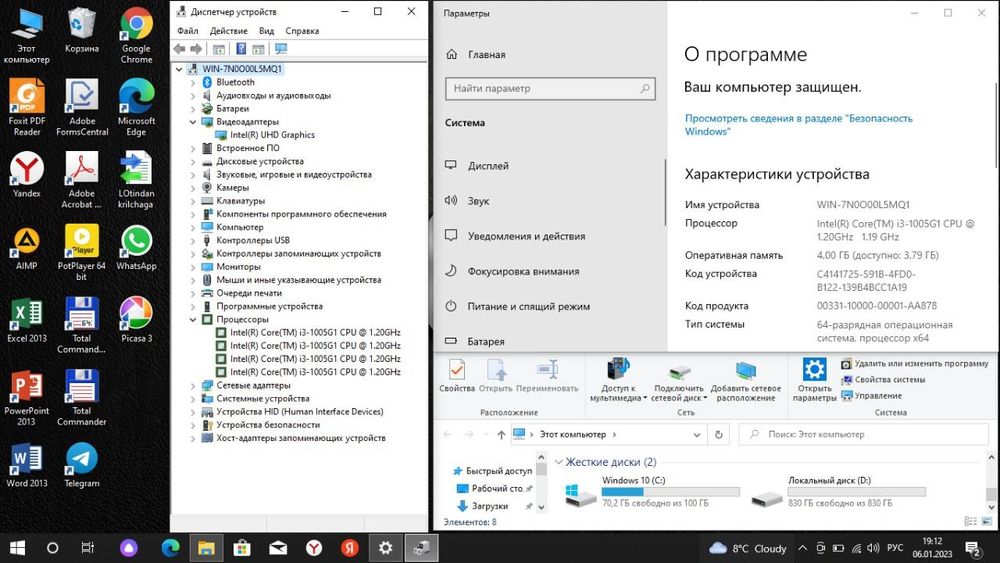Image resolution: width=1000 pixels, height=563 pixels.
Task: Select Загрузки in Explorer quick access
Action: click(x=490, y=506)
